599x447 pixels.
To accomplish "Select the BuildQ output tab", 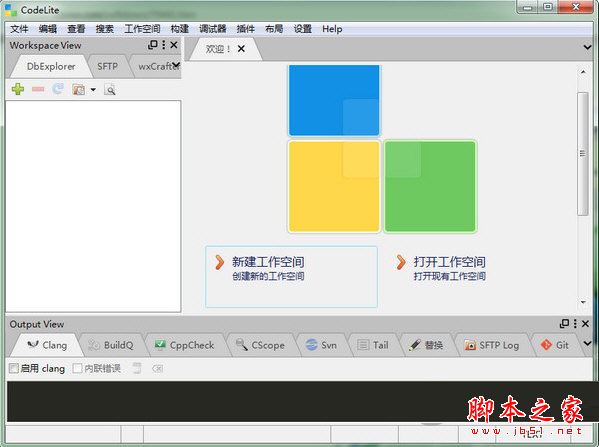I will [111, 345].
